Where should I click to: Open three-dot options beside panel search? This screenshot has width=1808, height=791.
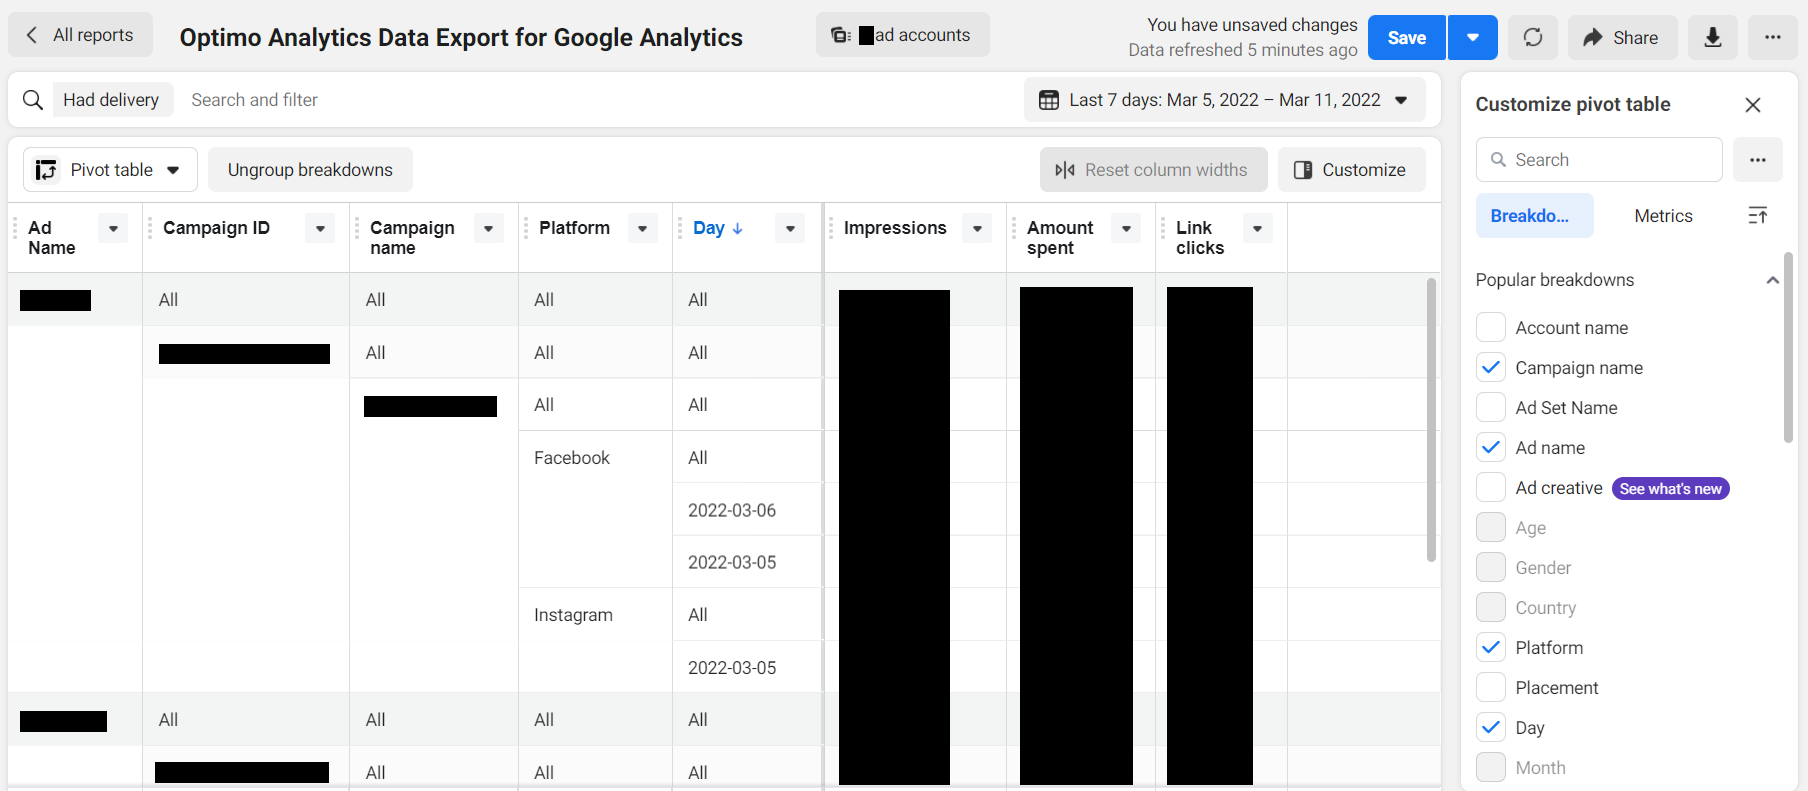1757,160
